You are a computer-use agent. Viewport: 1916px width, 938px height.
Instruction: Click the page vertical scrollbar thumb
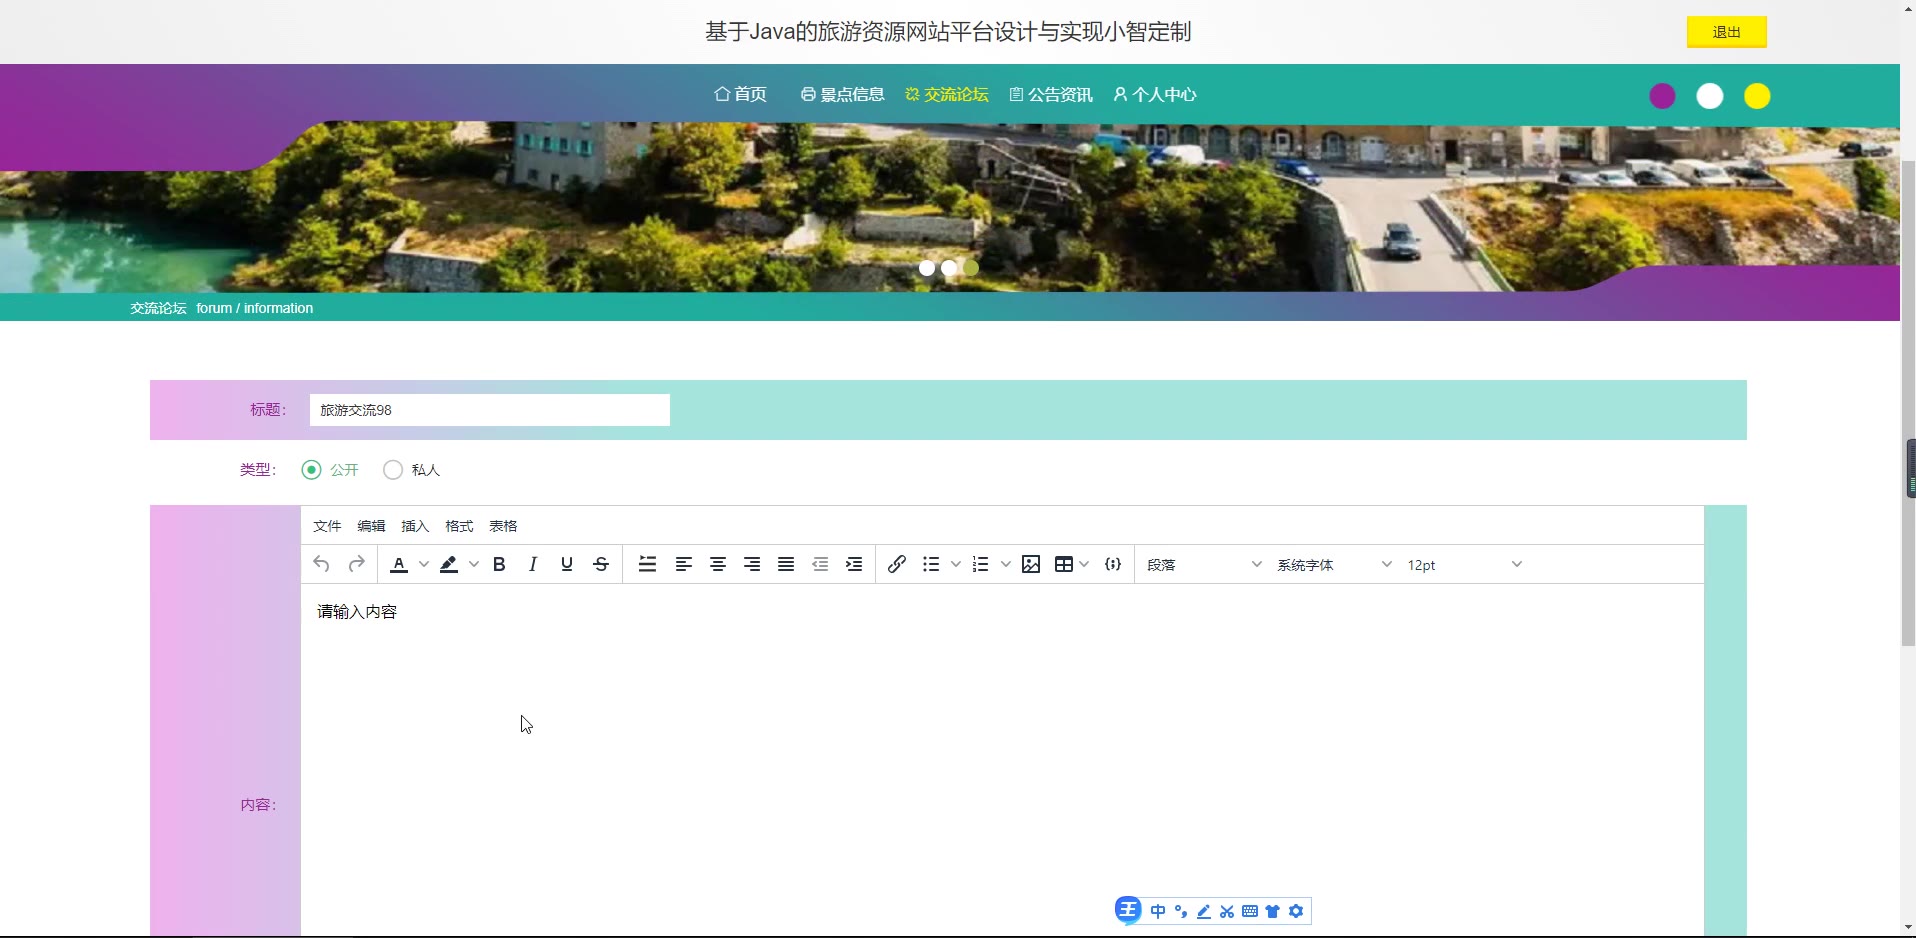1908,403
